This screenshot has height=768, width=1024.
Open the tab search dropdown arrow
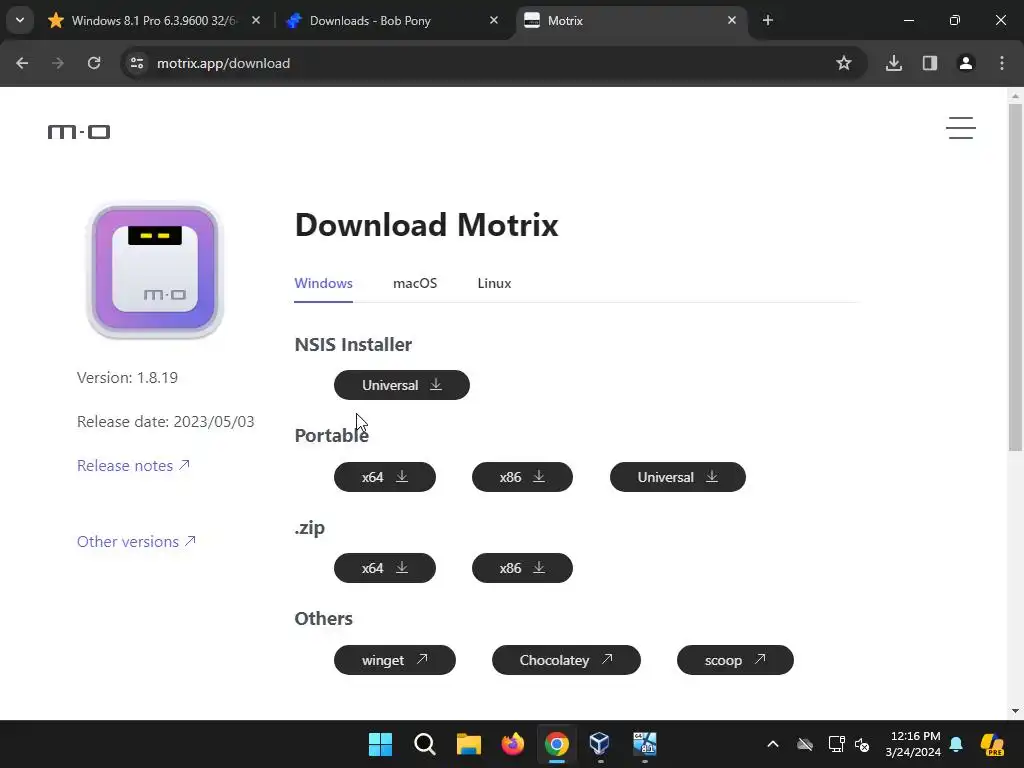pyautogui.click(x=20, y=20)
